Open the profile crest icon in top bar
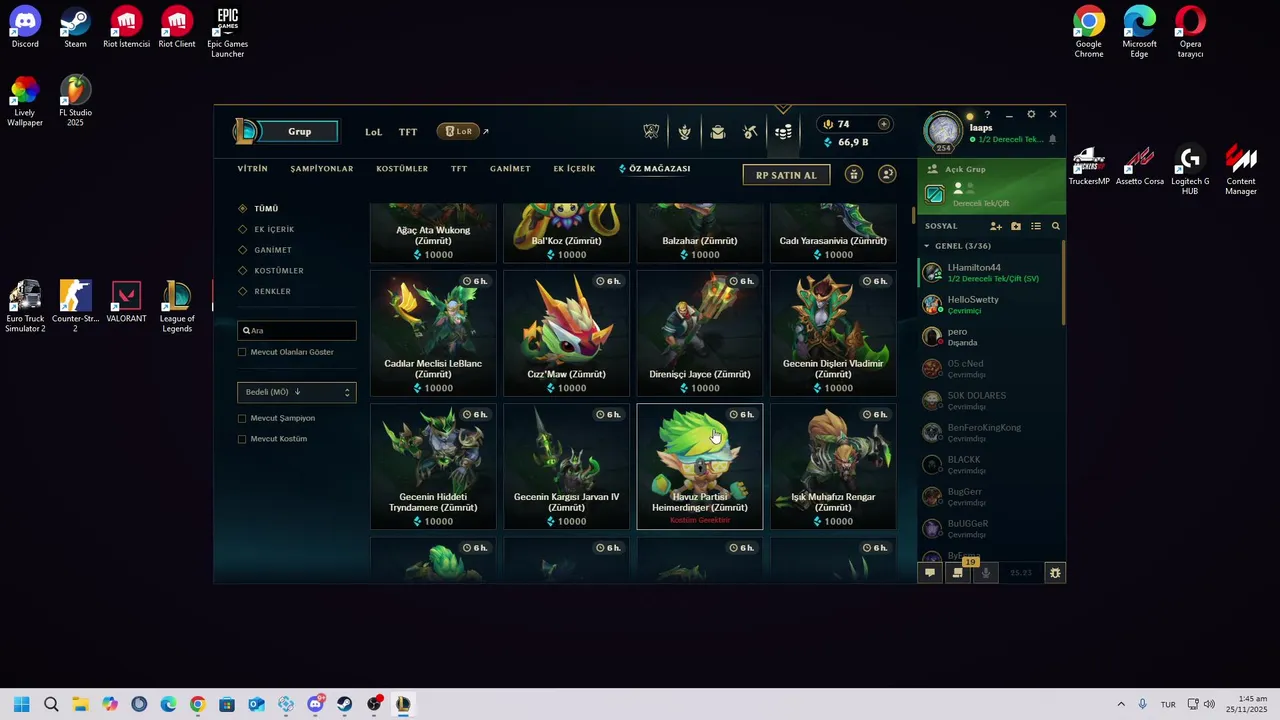 pyautogui.click(x=684, y=132)
